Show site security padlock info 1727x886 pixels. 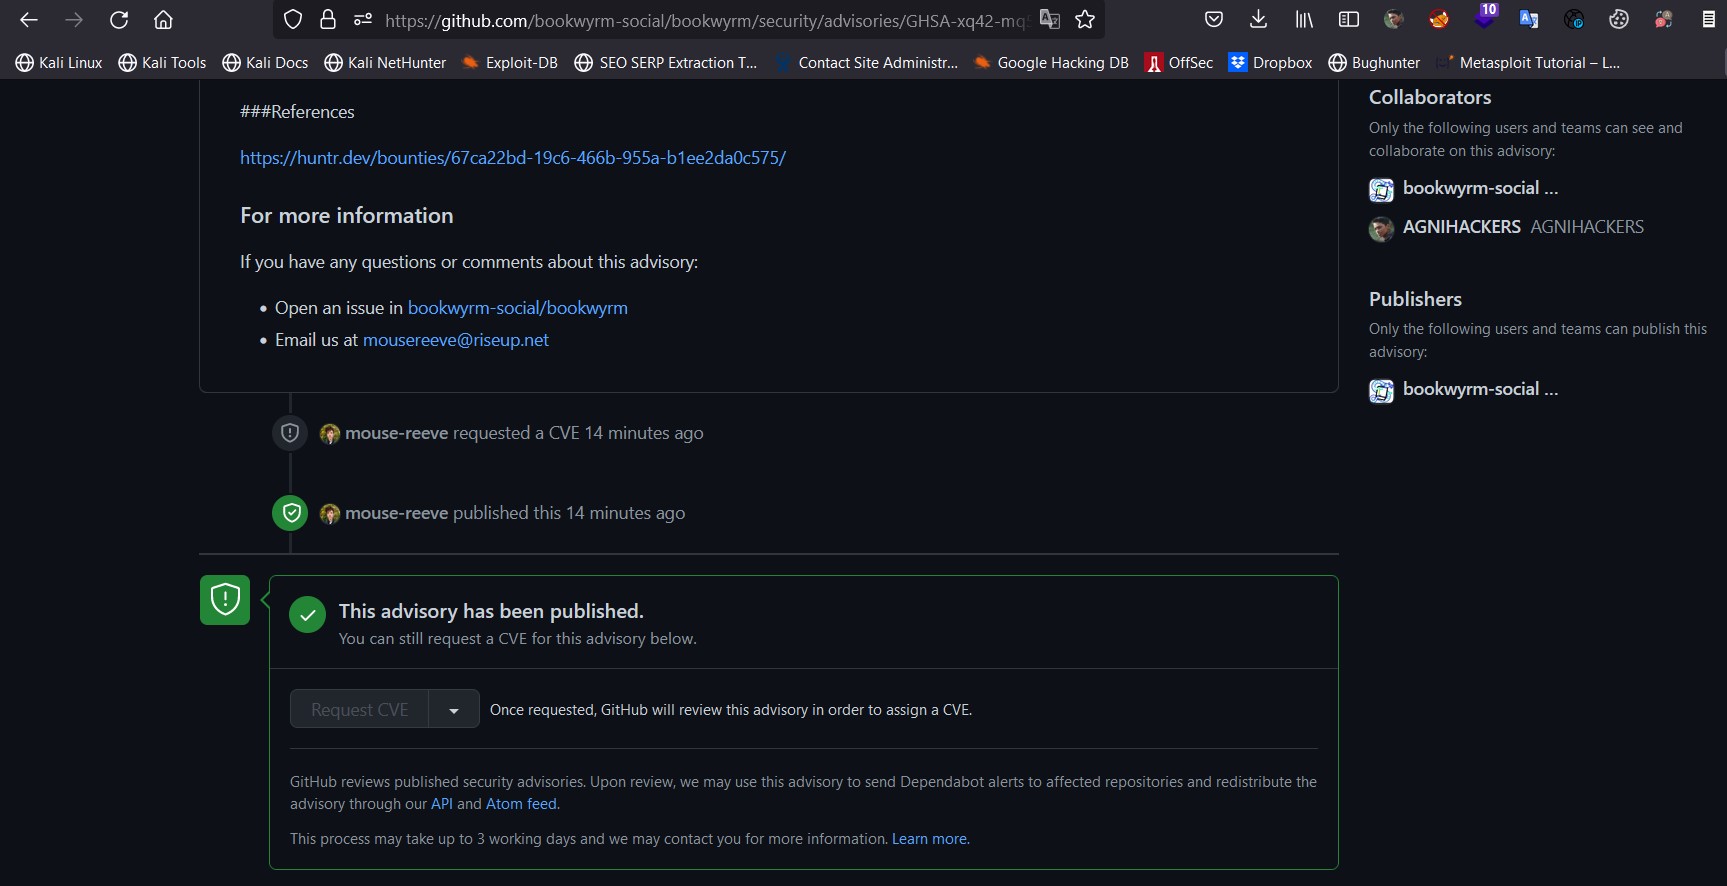click(x=328, y=19)
